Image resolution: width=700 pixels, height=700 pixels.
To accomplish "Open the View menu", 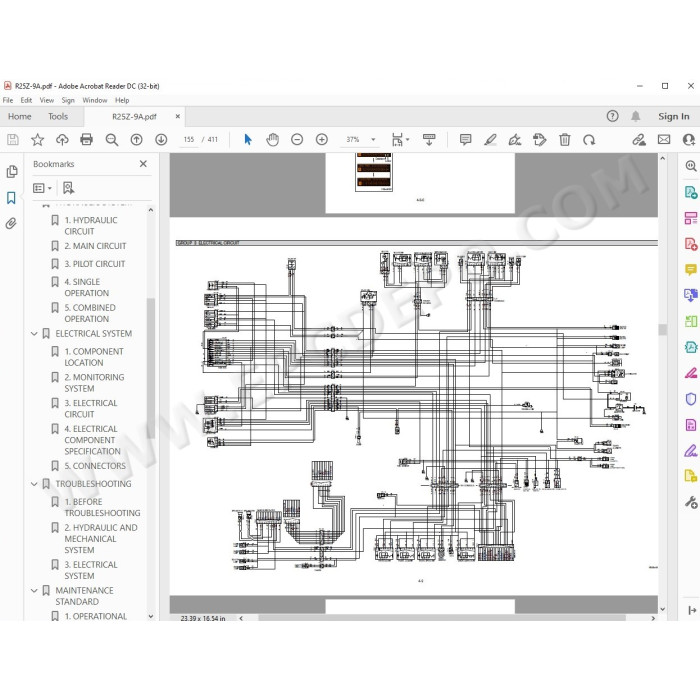I will [46, 100].
